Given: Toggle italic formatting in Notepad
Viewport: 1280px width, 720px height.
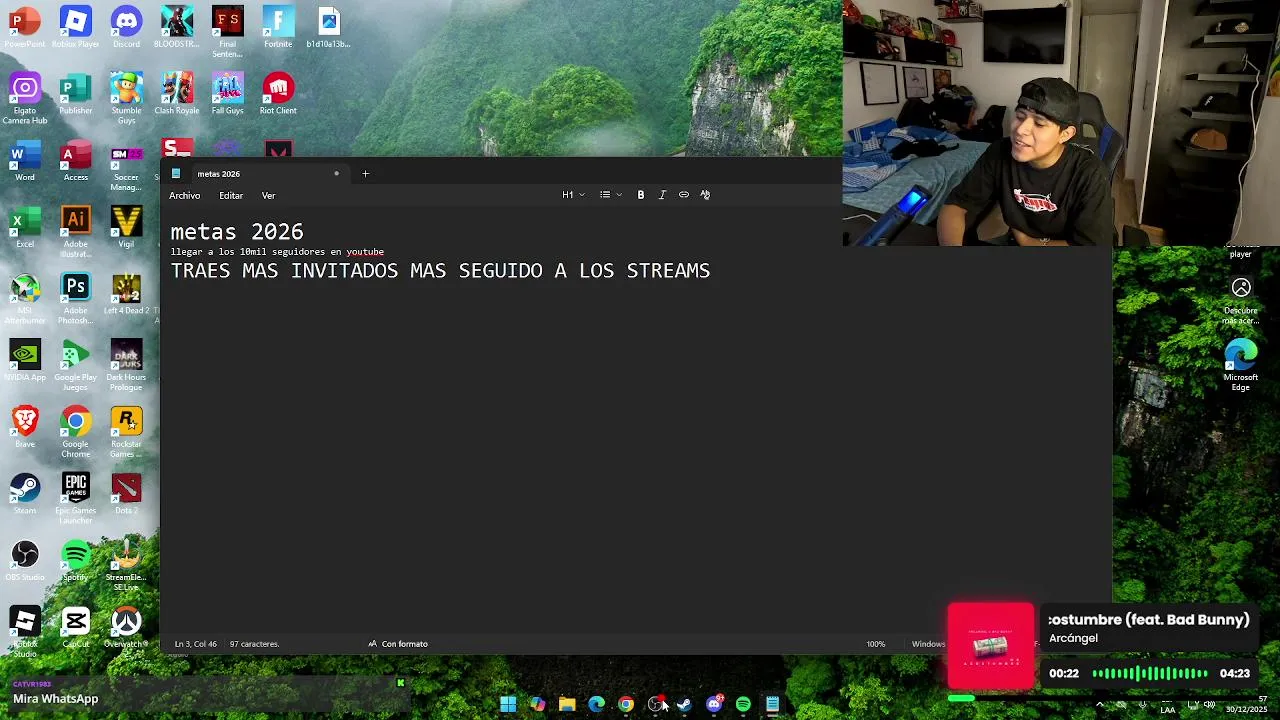Looking at the screenshot, I should click(662, 195).
